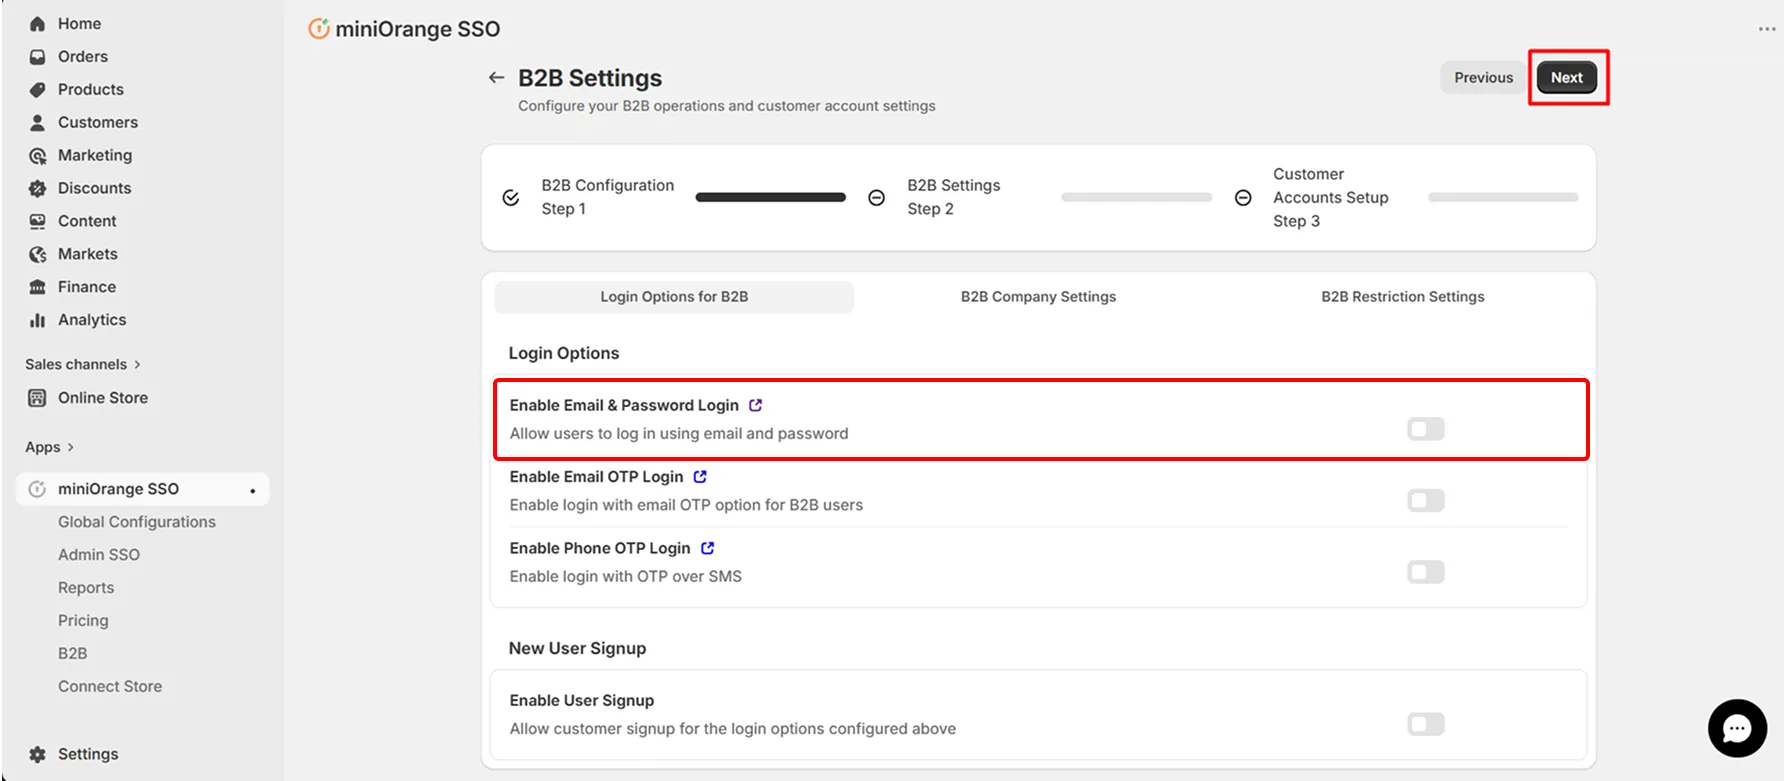
Task: Open external link beside Enable Email & Password Login
Action: (756, 405)
